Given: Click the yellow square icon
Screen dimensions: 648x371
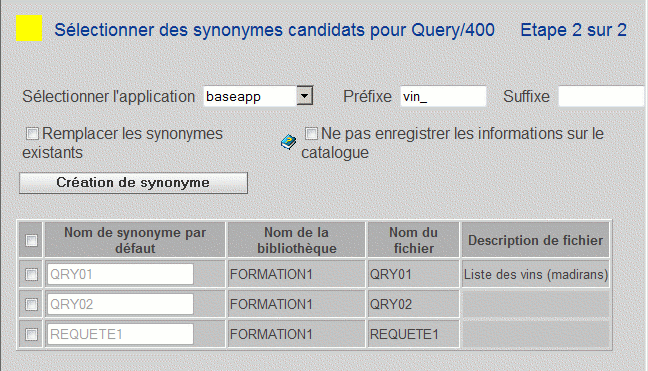Looking at the screenshot, I should pyautogui.click(x=29, y=28).
